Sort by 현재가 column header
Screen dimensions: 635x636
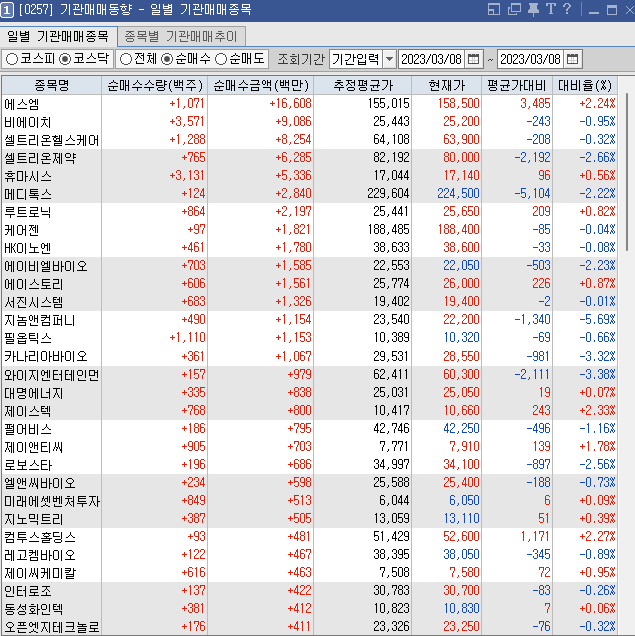(446, 85)
